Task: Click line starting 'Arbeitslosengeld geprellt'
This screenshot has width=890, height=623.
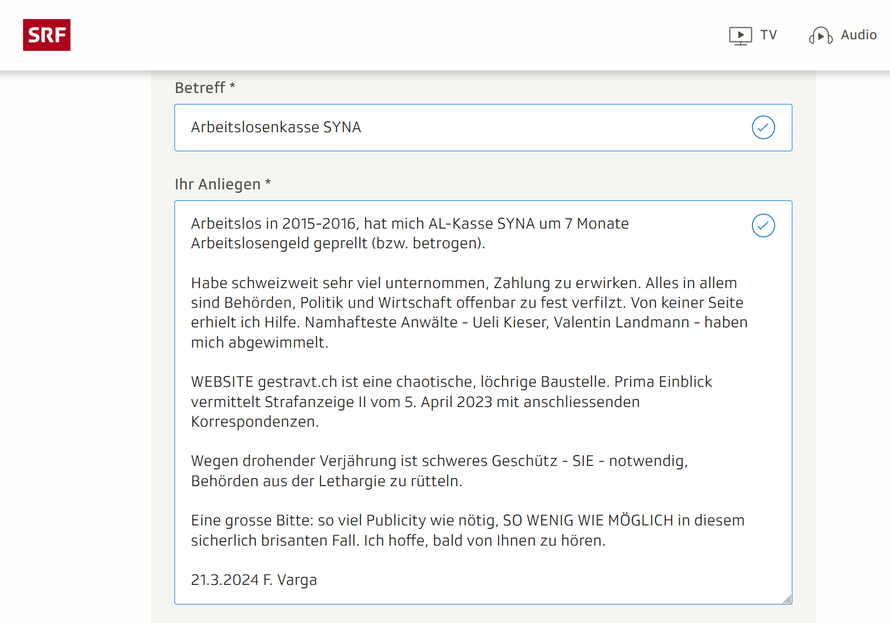Action: click(338, 243)
